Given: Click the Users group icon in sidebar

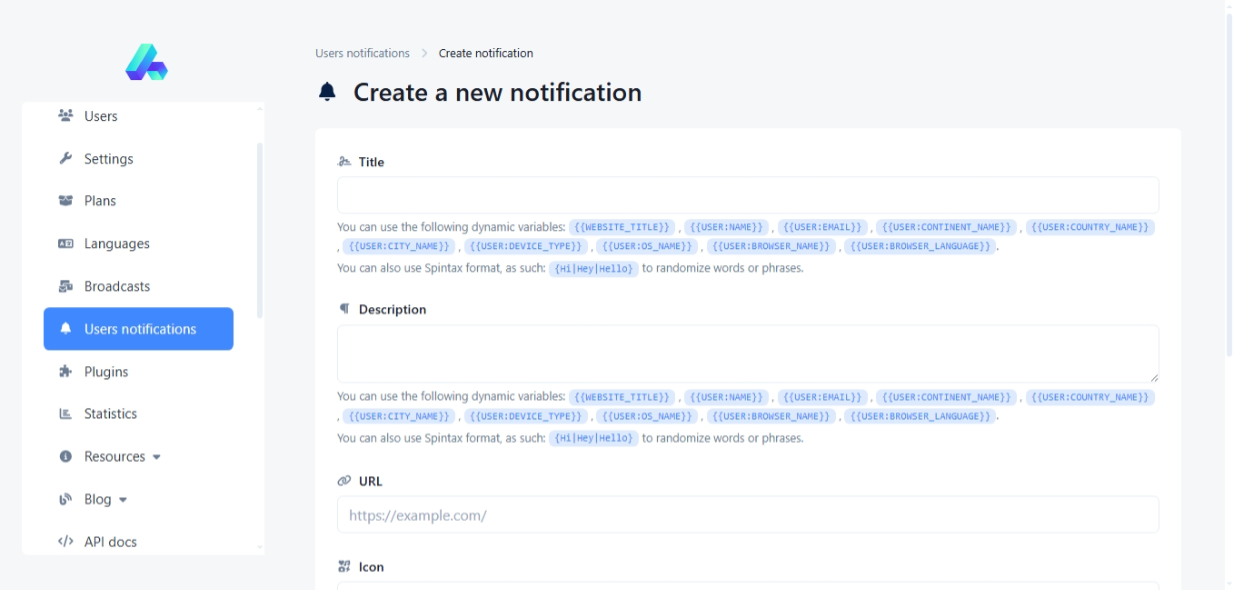Looking at the screenshot, I should tap(66, 116).
